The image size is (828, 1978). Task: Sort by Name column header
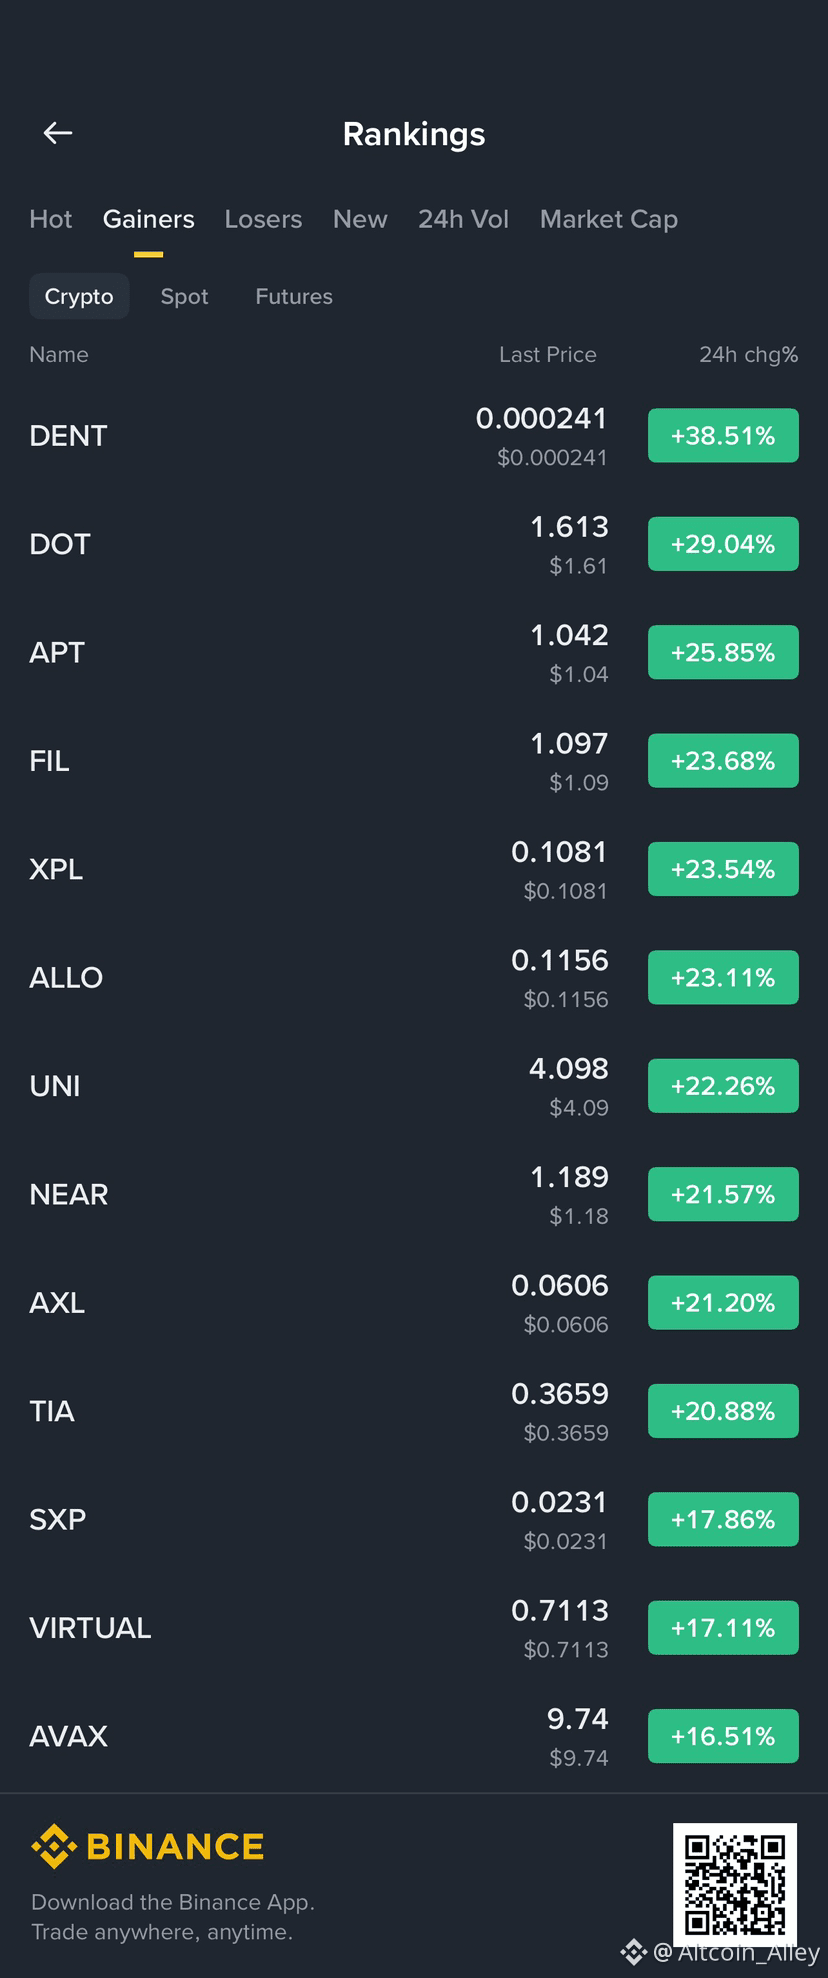(59, 354)
